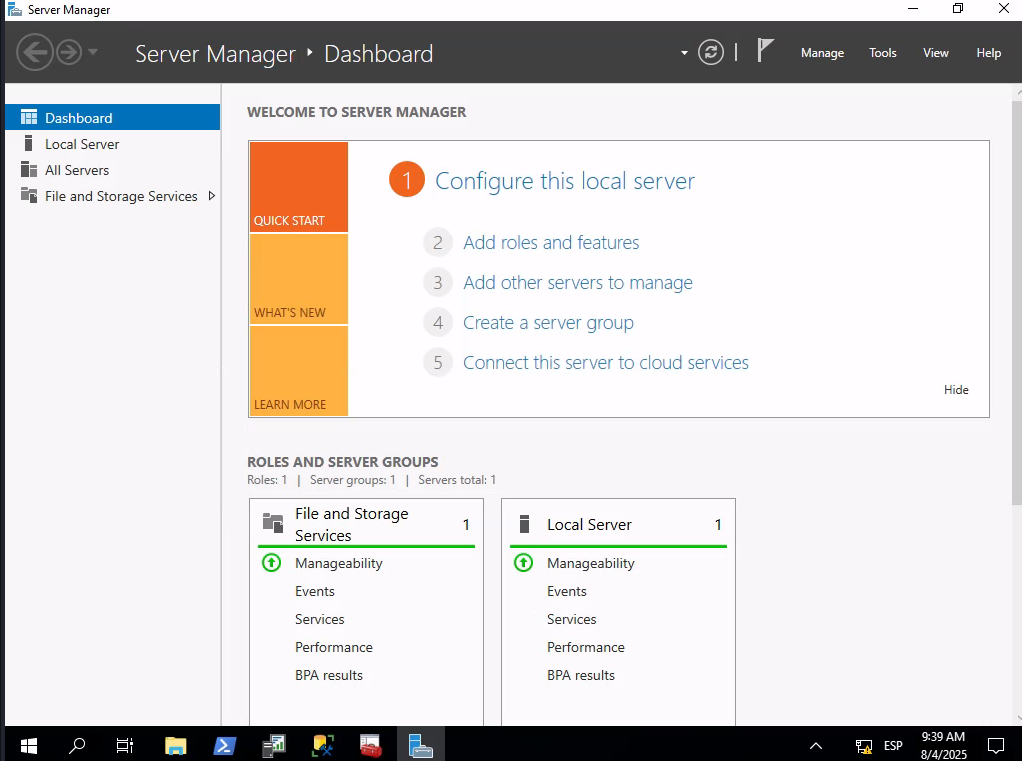This screenshot has height=761, width=1022.
Task: Click the Refresh dashboard icon
Action: 711,53
